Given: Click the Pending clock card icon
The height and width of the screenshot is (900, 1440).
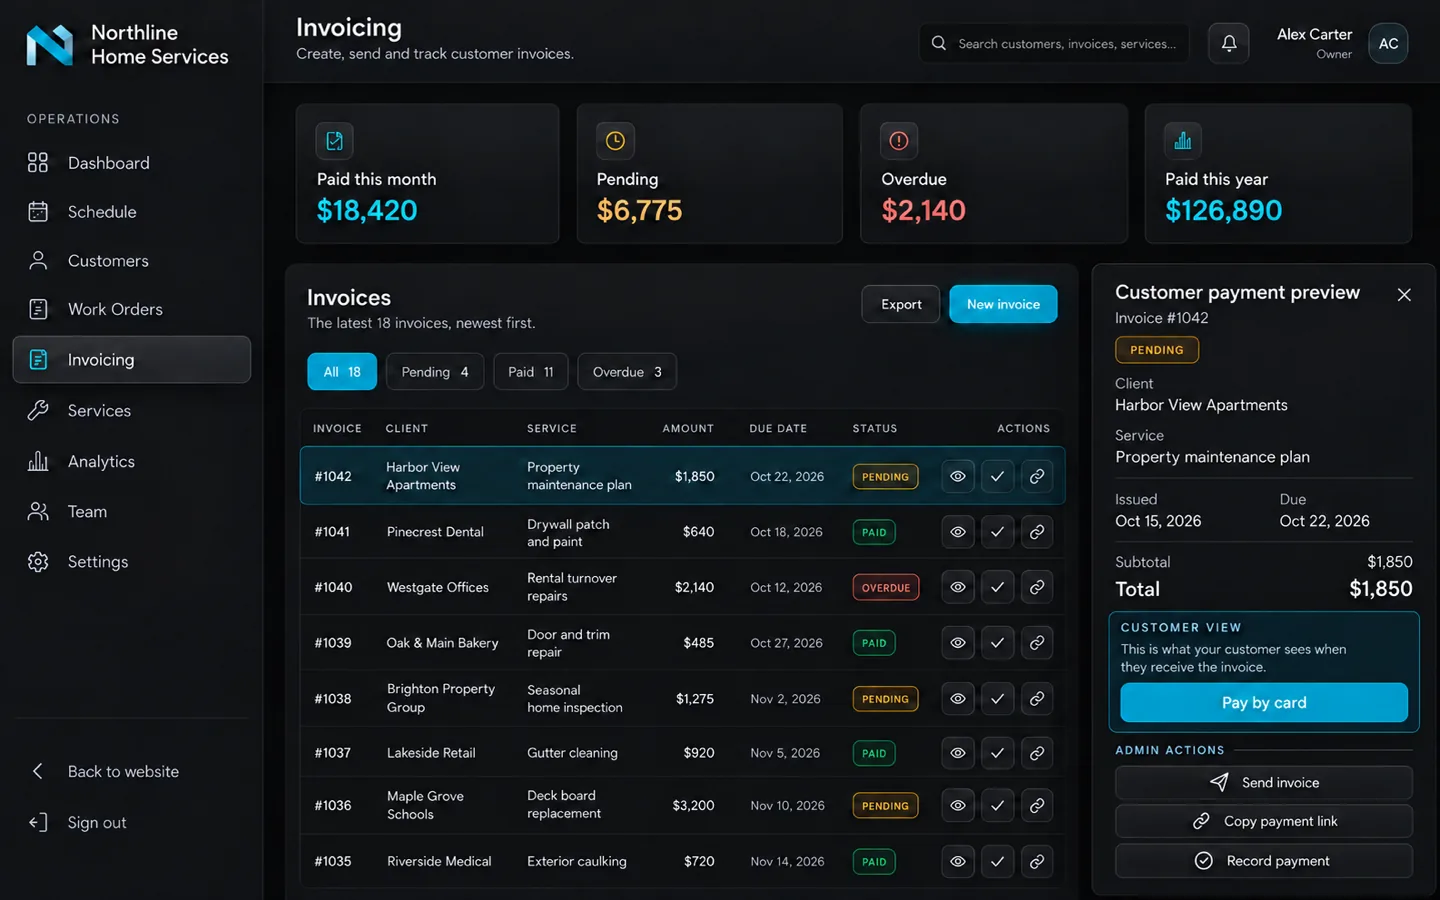Looking at the screenshot, I should pos(615,141).
